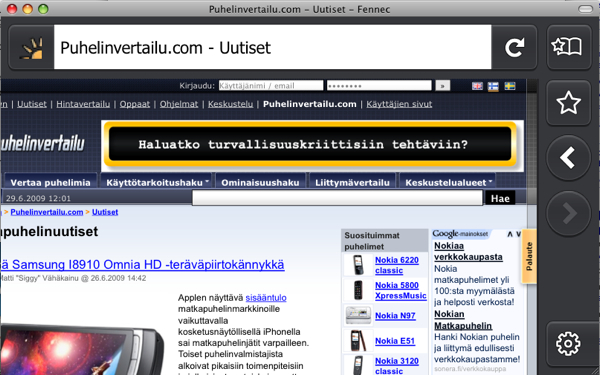The image size is (600, 375).
Task: Open the Nokia 6220 classic link
Action: pos(397,265)
